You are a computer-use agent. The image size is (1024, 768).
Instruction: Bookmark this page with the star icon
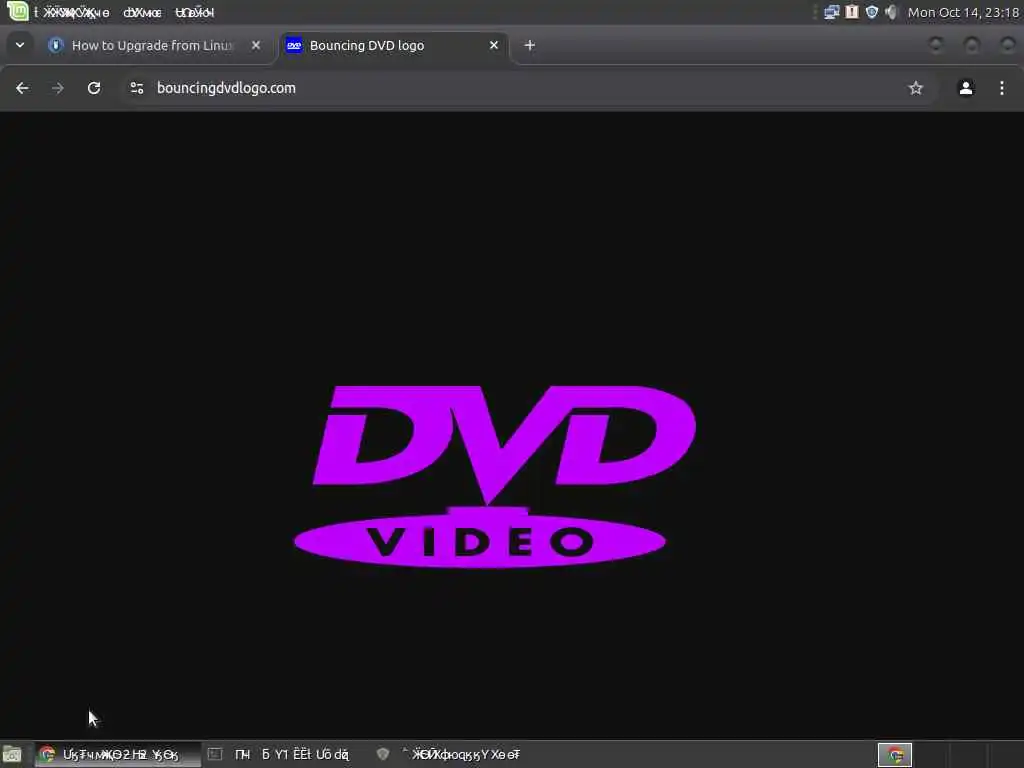pyautogui.click(x=916, y=88)
